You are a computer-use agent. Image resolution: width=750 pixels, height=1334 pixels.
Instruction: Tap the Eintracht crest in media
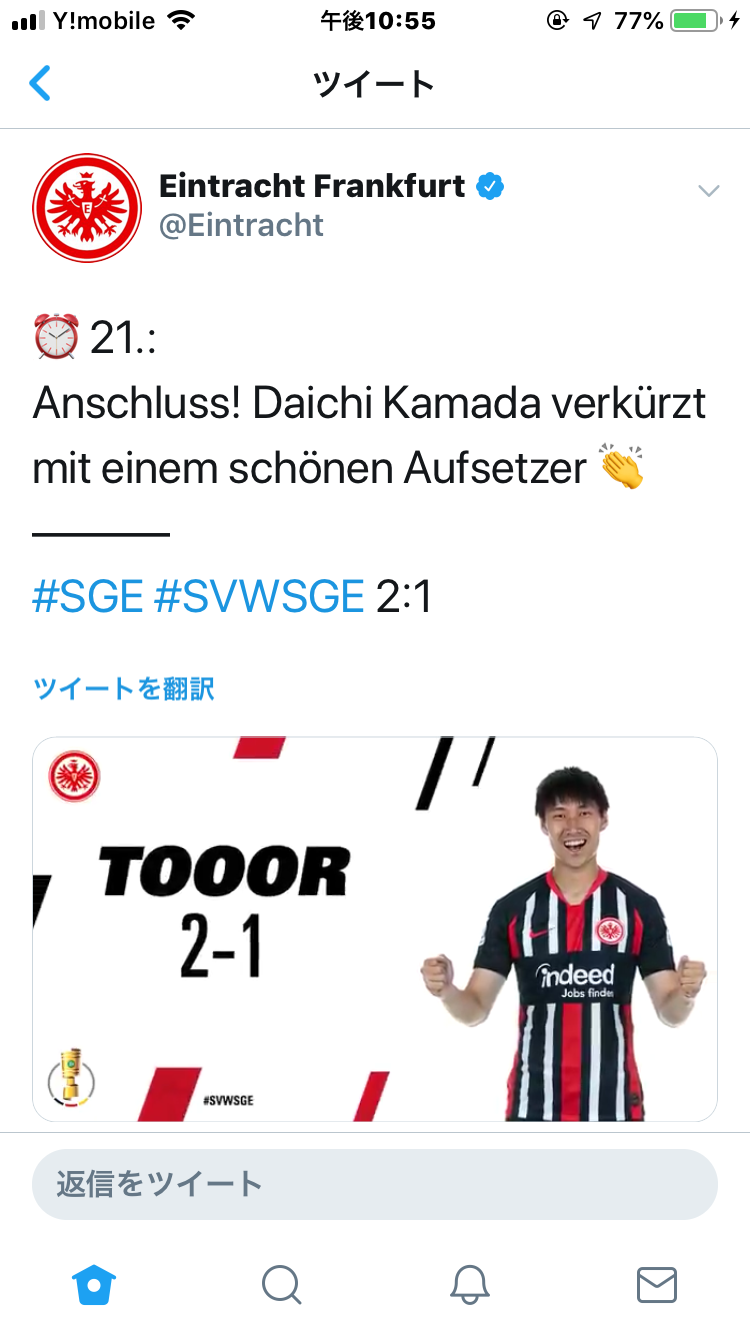[x=75, y=777]
